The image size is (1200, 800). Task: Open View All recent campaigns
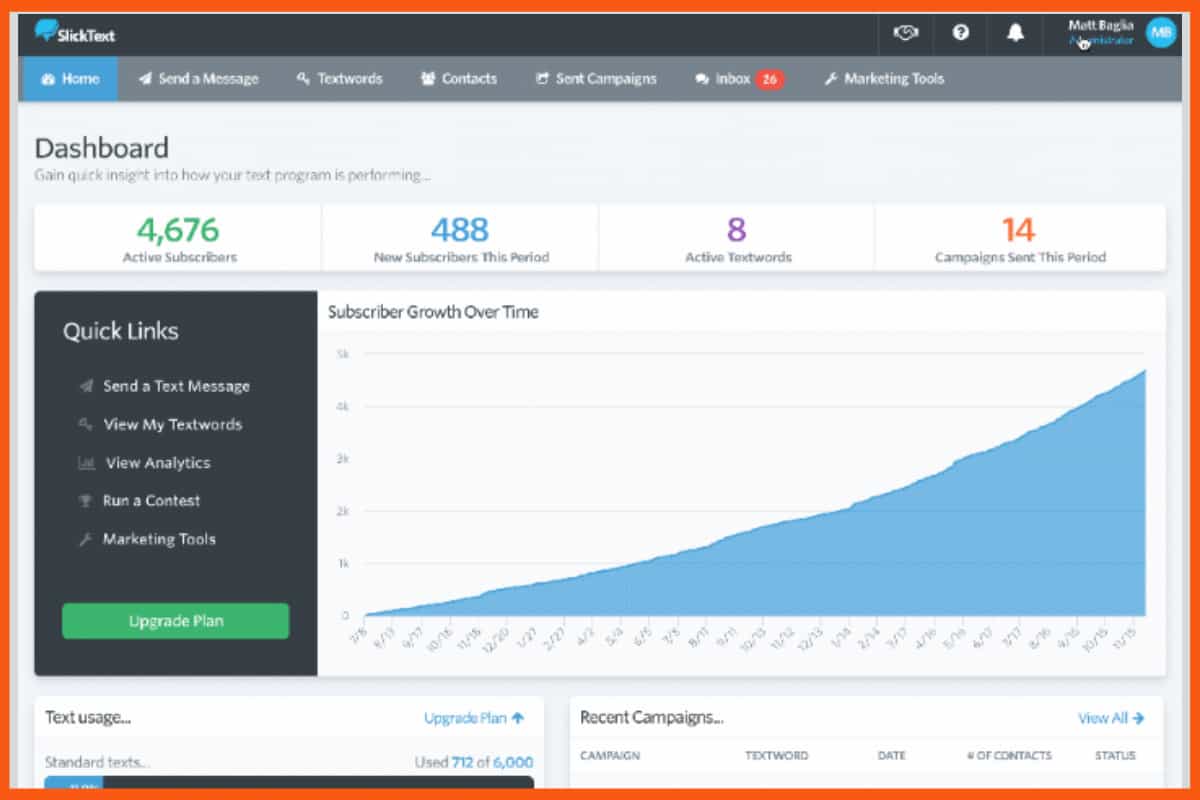click(1112, 718)
